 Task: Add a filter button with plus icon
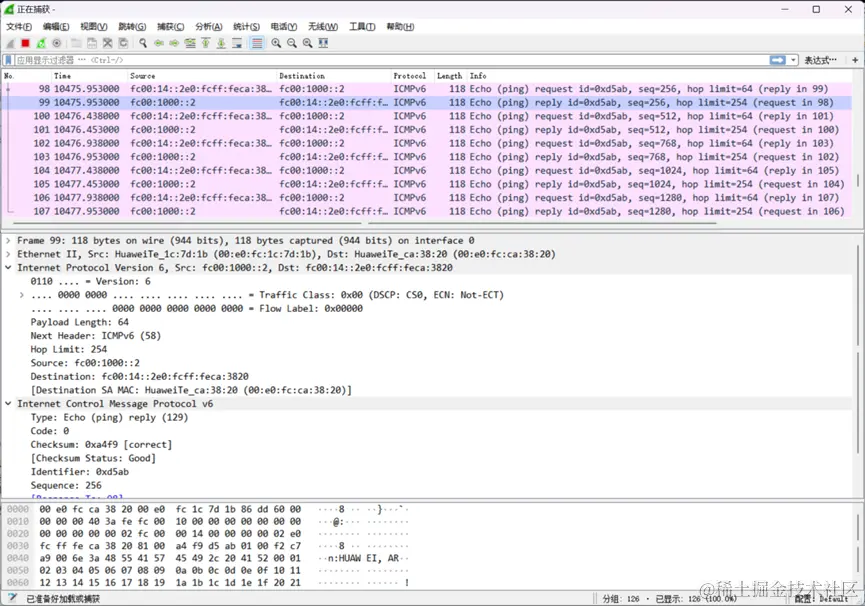pos(855,60)
